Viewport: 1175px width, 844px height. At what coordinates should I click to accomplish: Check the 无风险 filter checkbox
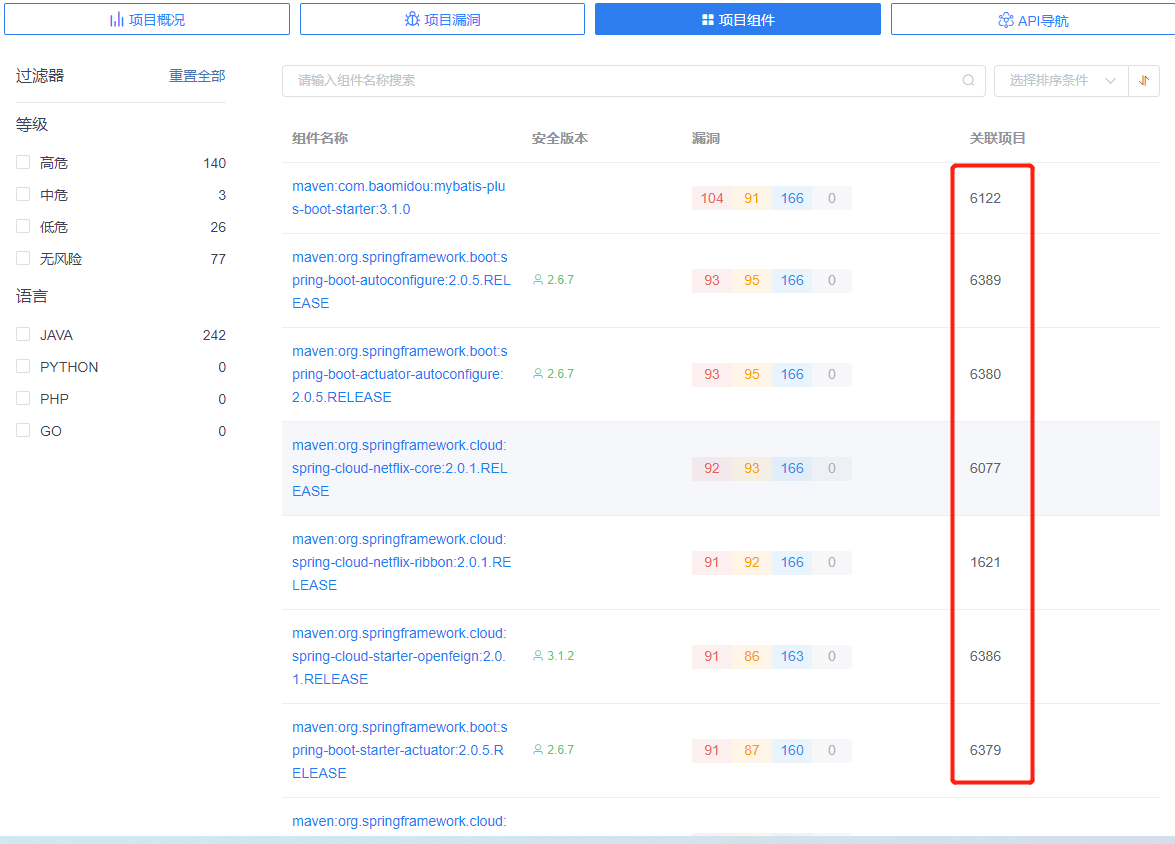21,258
